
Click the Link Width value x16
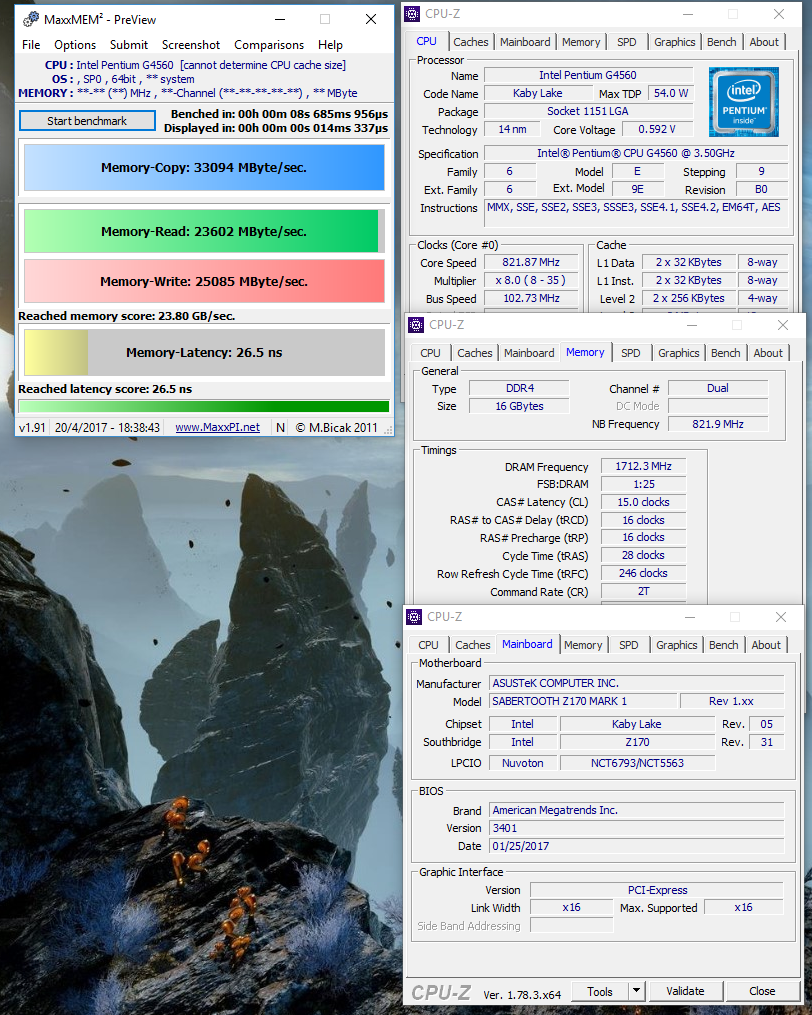click(x=571, y=908)
